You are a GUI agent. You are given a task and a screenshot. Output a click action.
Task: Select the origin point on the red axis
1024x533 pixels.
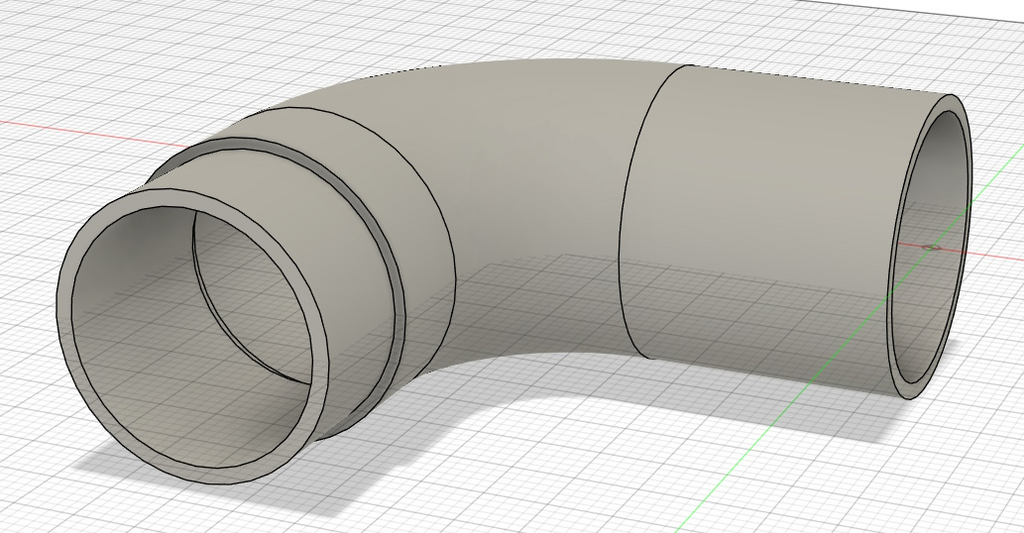(x=930, y=248)
